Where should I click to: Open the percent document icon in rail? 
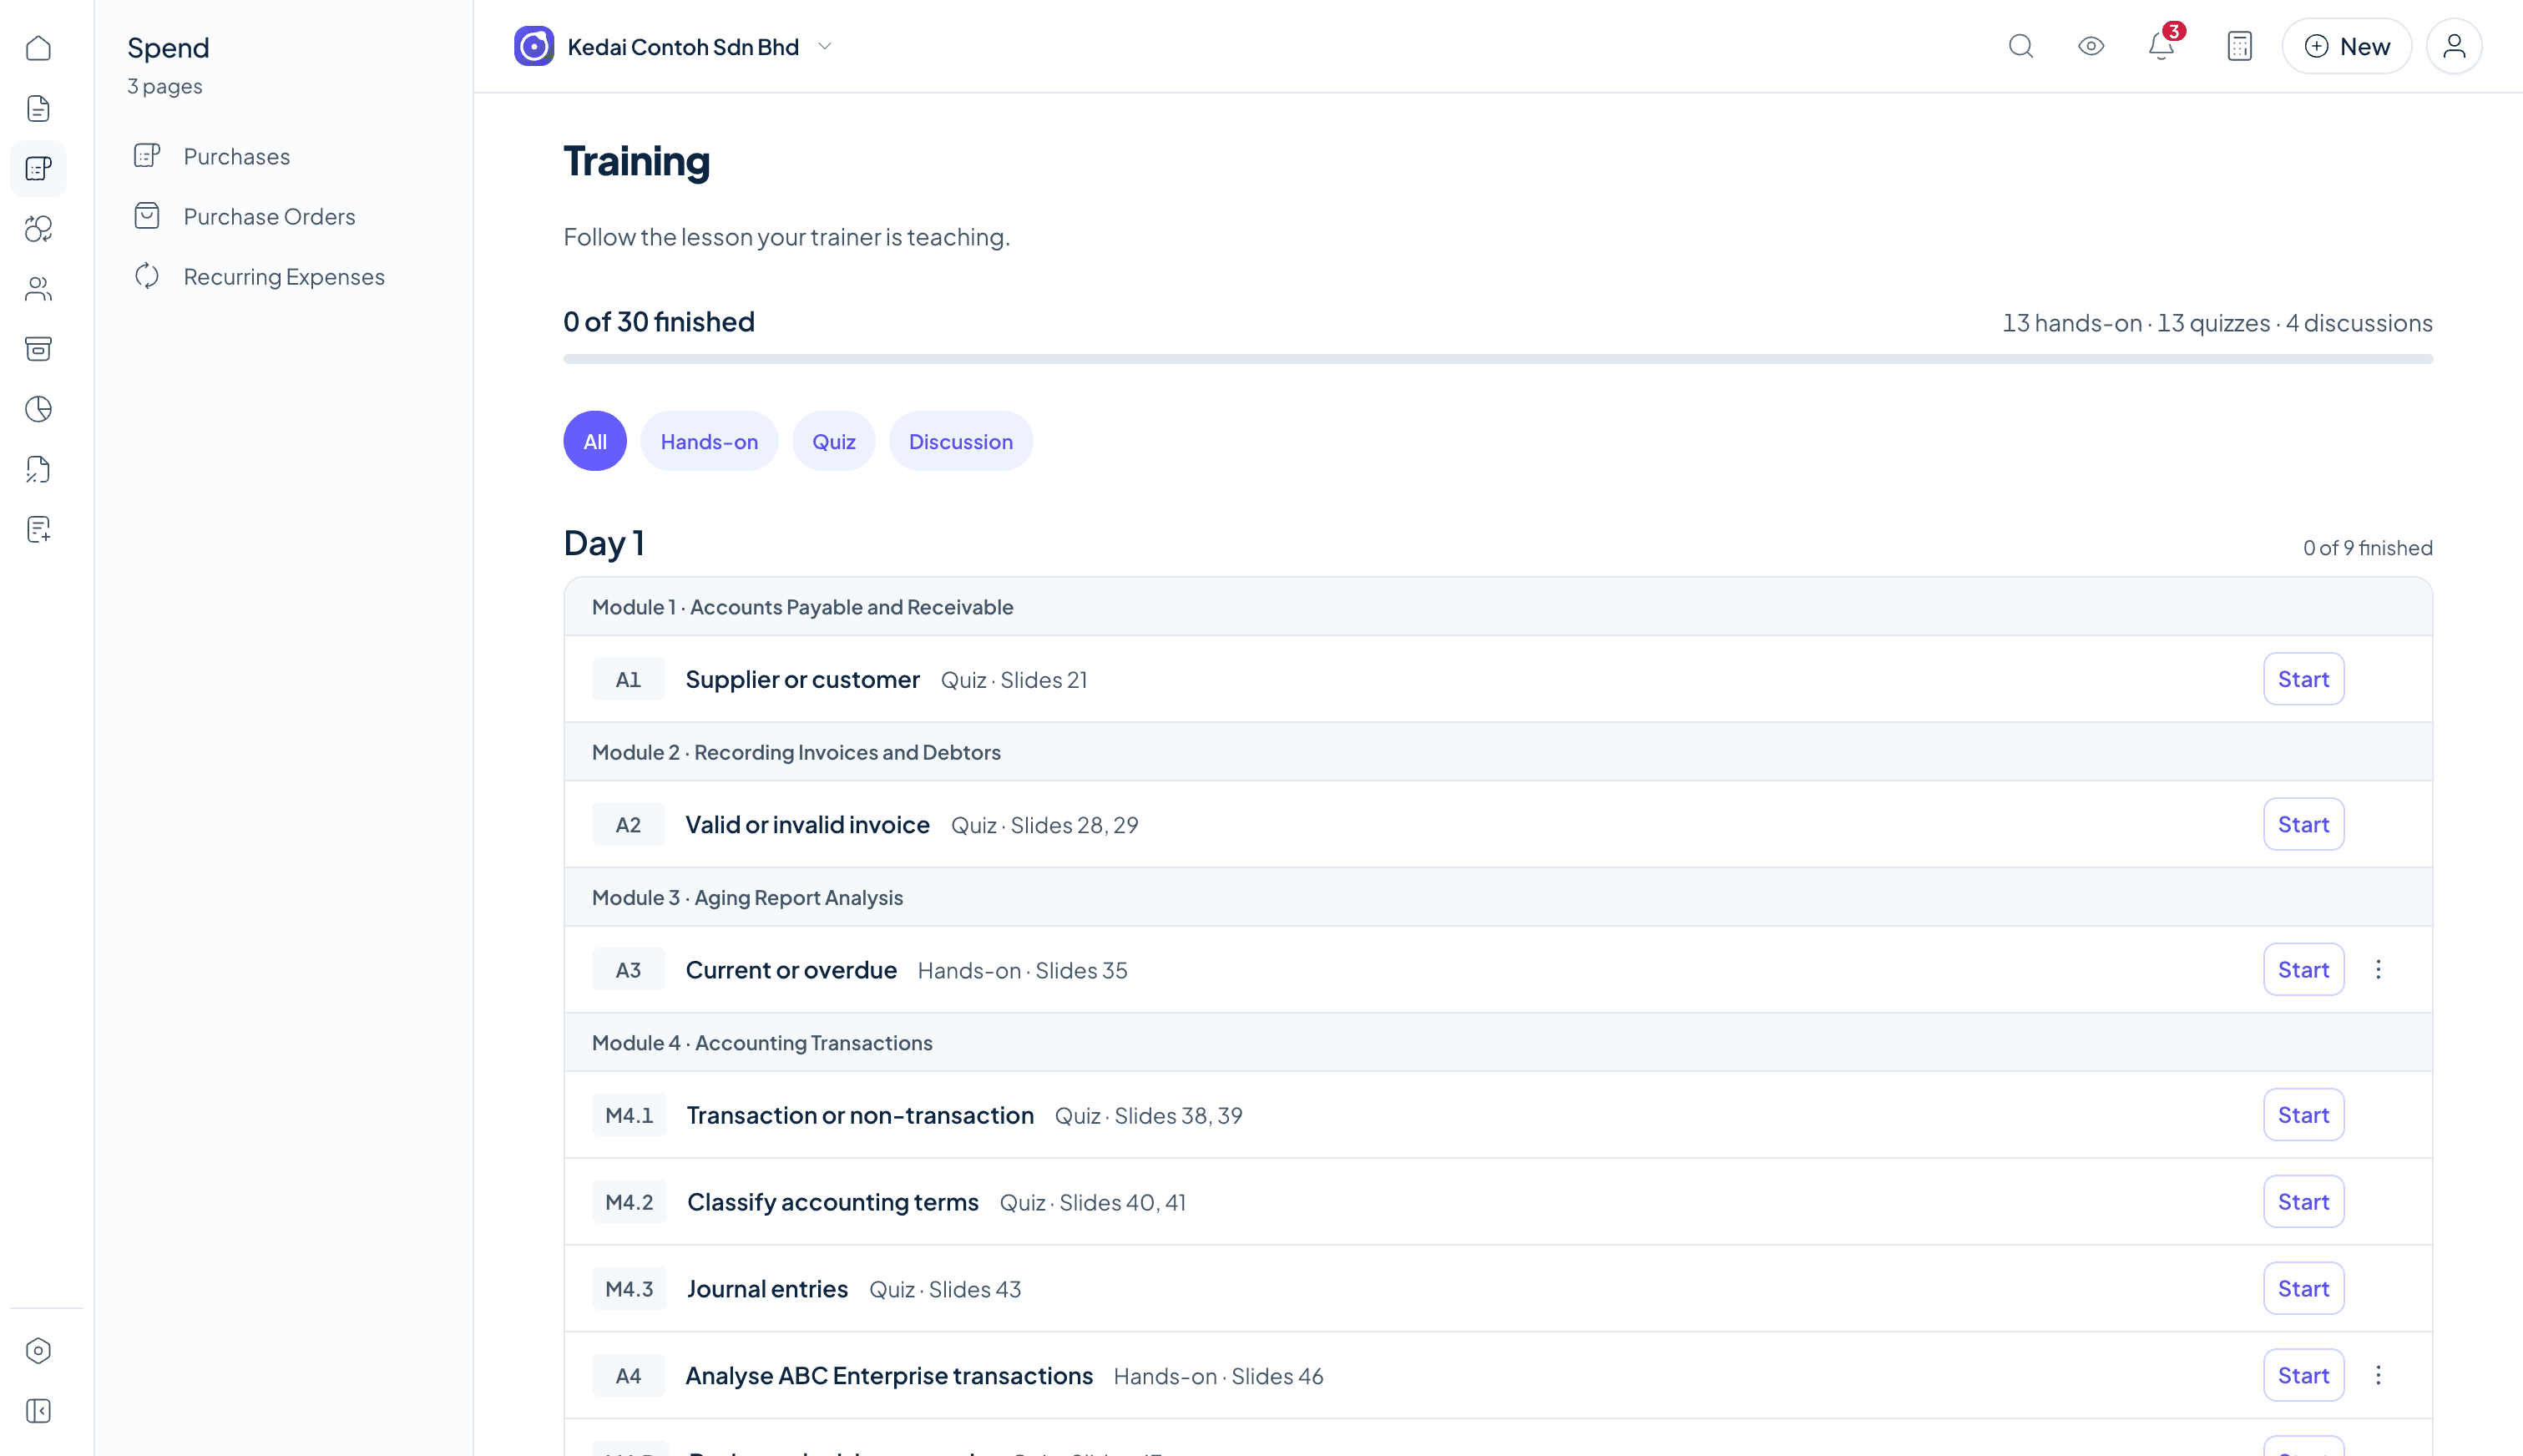(x=38, y=468)
